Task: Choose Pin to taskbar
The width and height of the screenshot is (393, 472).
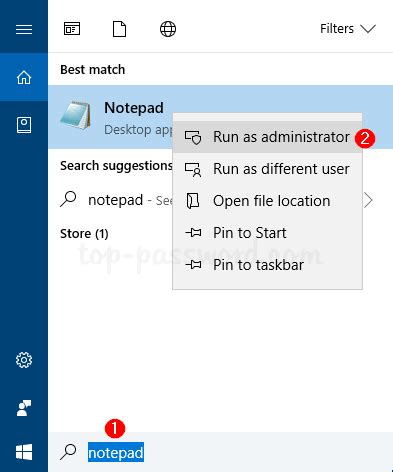Action: [x=267, y=265]
